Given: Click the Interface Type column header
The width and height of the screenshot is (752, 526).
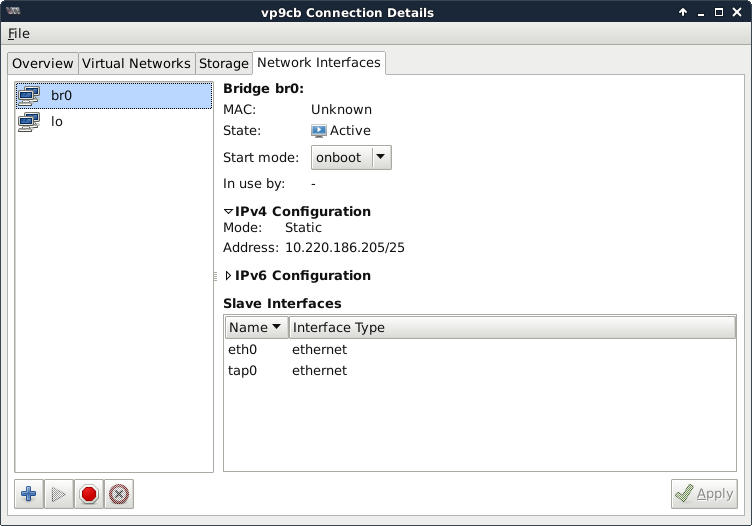Looking at the screenshot, I should pyautogui.click(x=511, y=328).
